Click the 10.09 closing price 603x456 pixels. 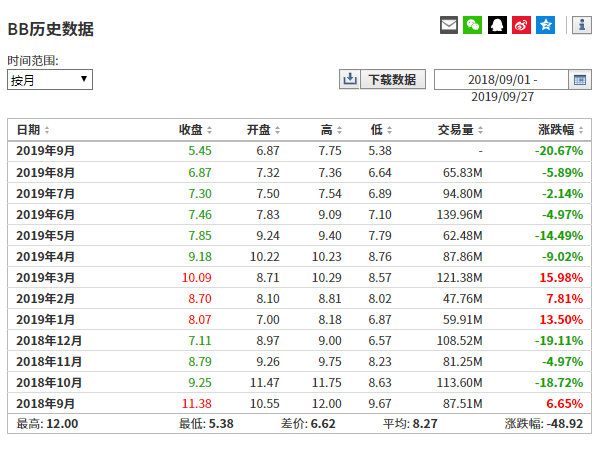coord(197,278)
